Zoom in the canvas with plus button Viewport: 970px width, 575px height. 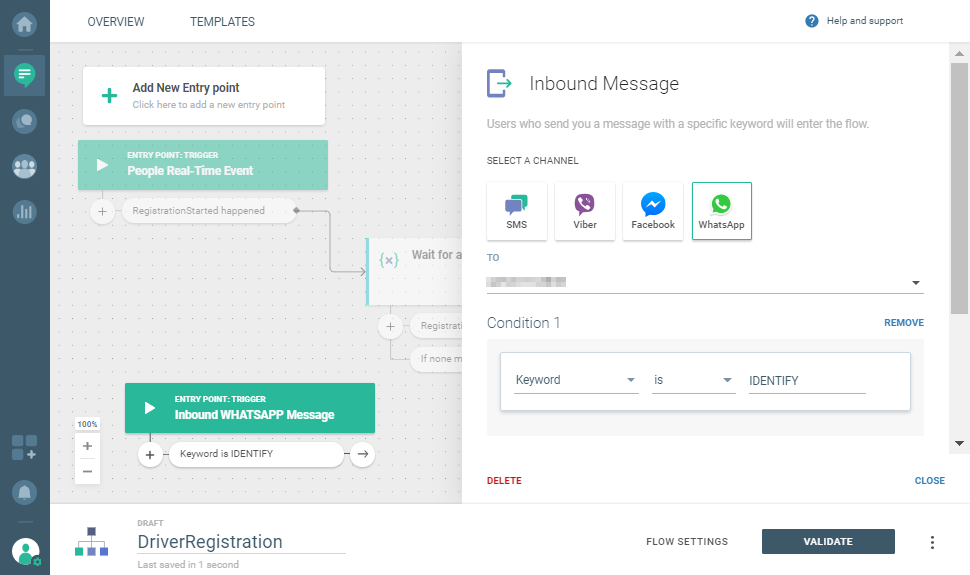(88, 446)
